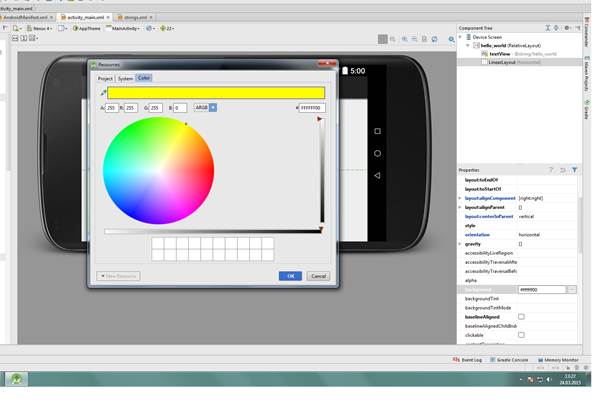Toggle the clickable property checkbox

[x=521, y=335]
